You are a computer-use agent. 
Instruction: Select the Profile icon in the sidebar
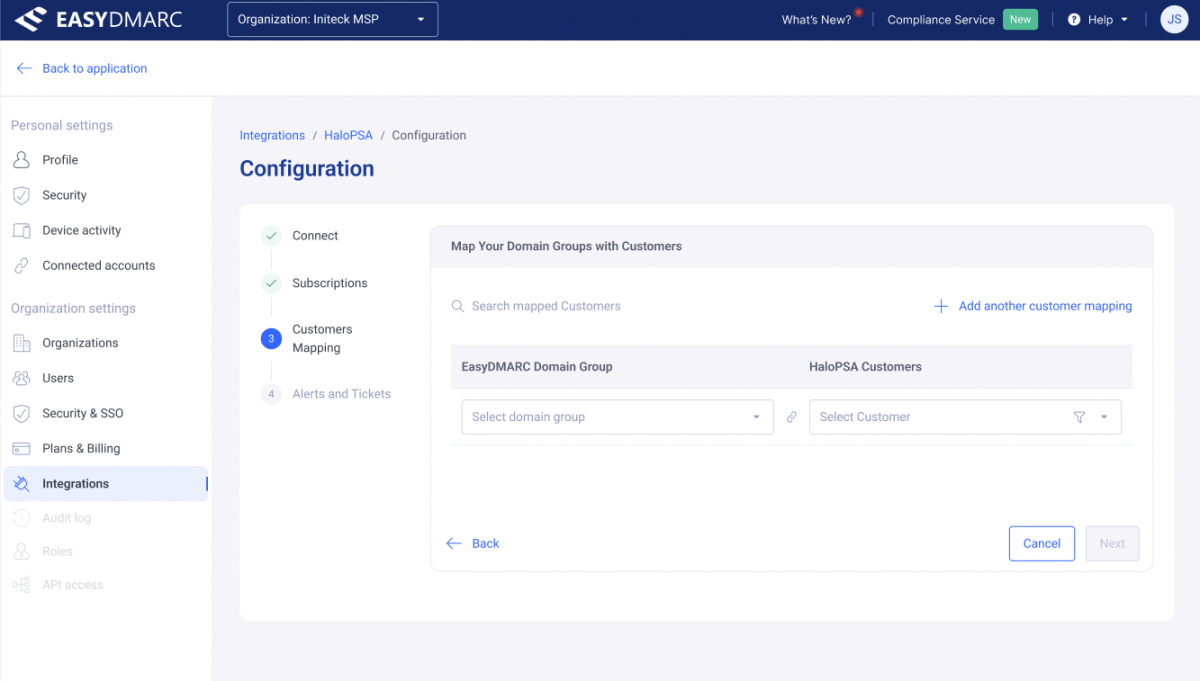click(22, 160)
